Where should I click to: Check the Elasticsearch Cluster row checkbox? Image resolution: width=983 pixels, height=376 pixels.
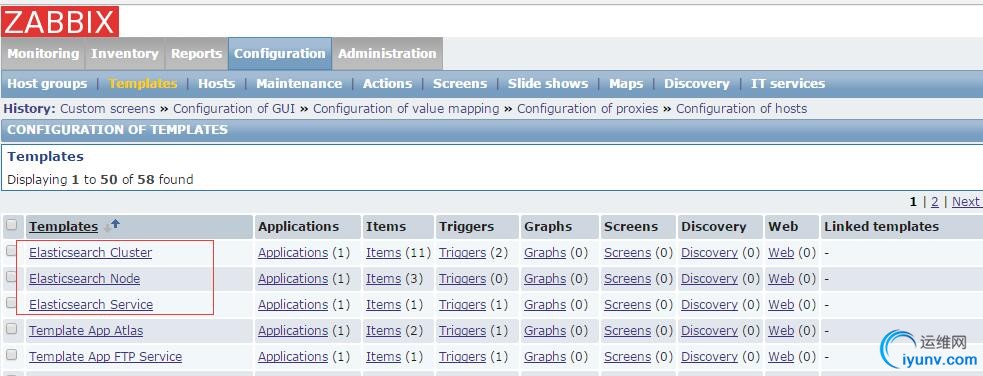(x=11, y=251)
